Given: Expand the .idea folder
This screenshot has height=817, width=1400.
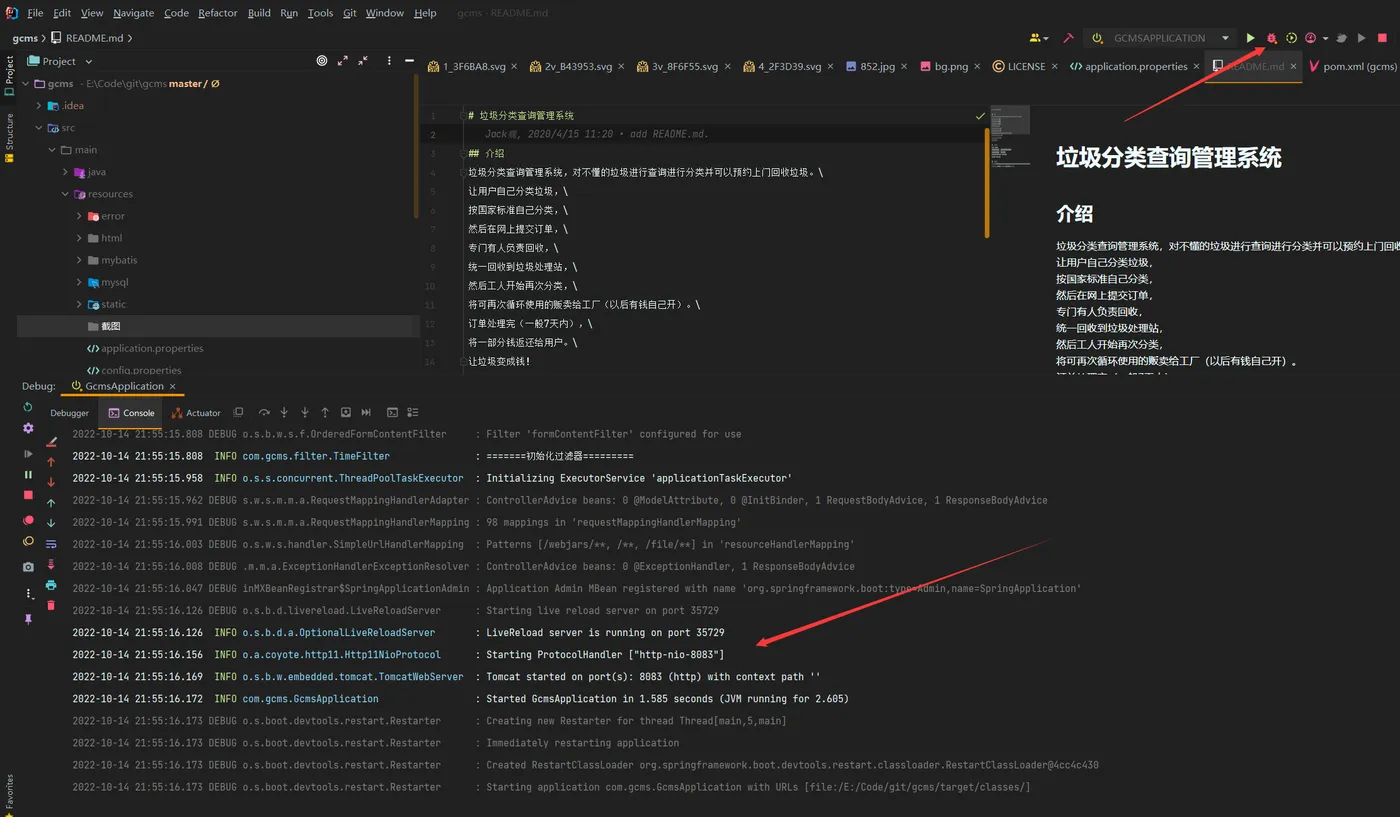Looking at the screenshot, I should (x=39, y=106).
